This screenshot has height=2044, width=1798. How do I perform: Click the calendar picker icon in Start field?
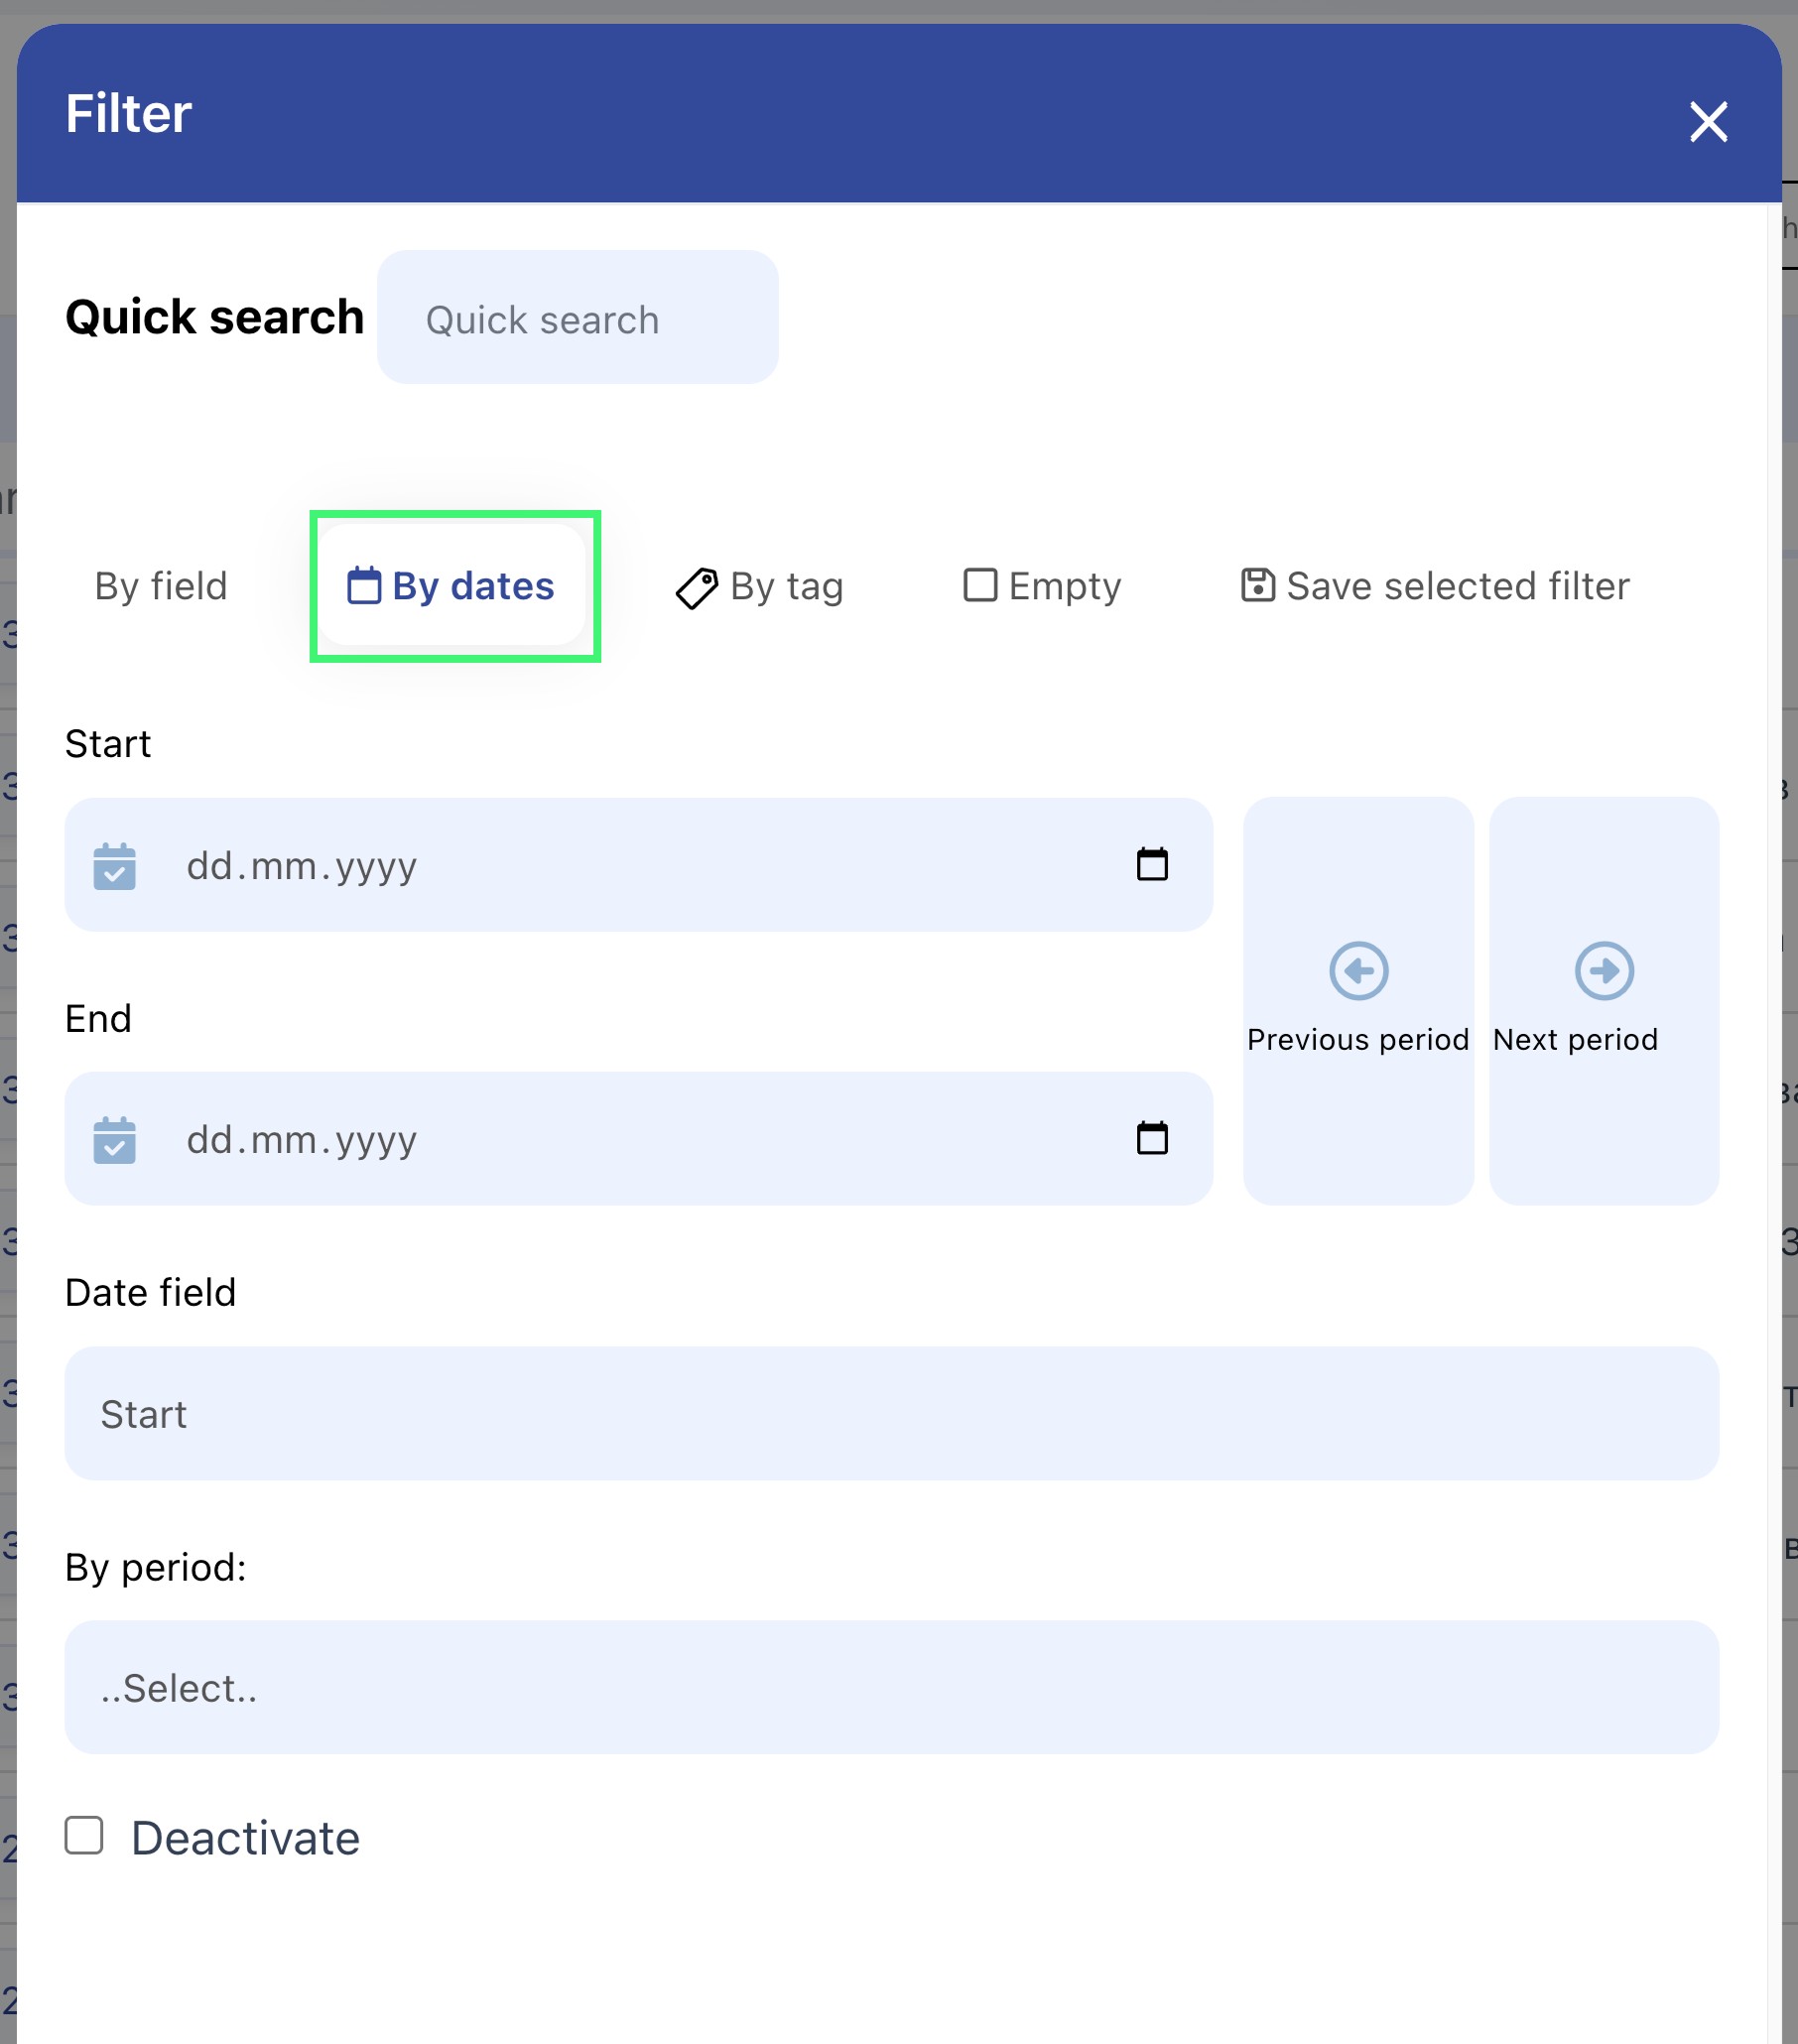[x=1152, y=864]
